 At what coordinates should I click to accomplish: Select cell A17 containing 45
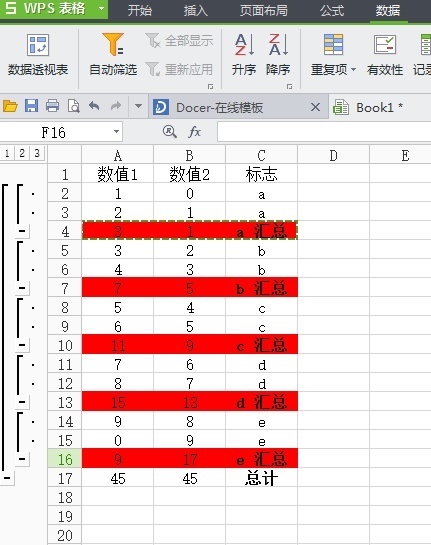point(117,478)
